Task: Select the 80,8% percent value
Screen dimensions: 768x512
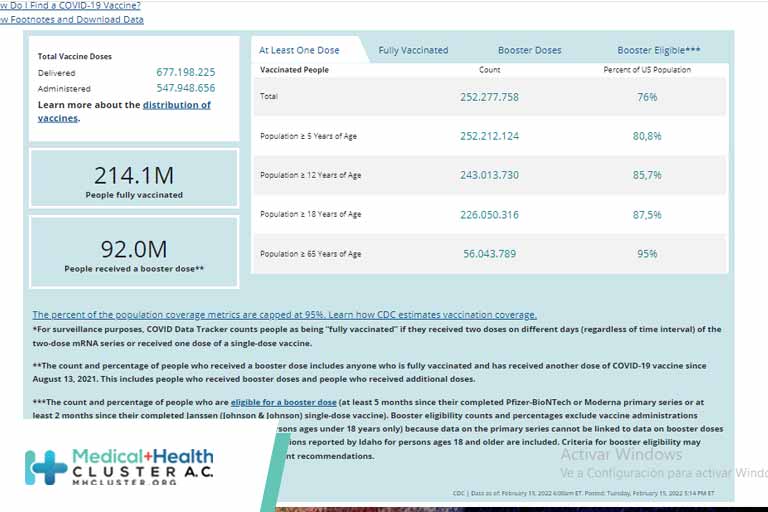Action: coord(647,136)
